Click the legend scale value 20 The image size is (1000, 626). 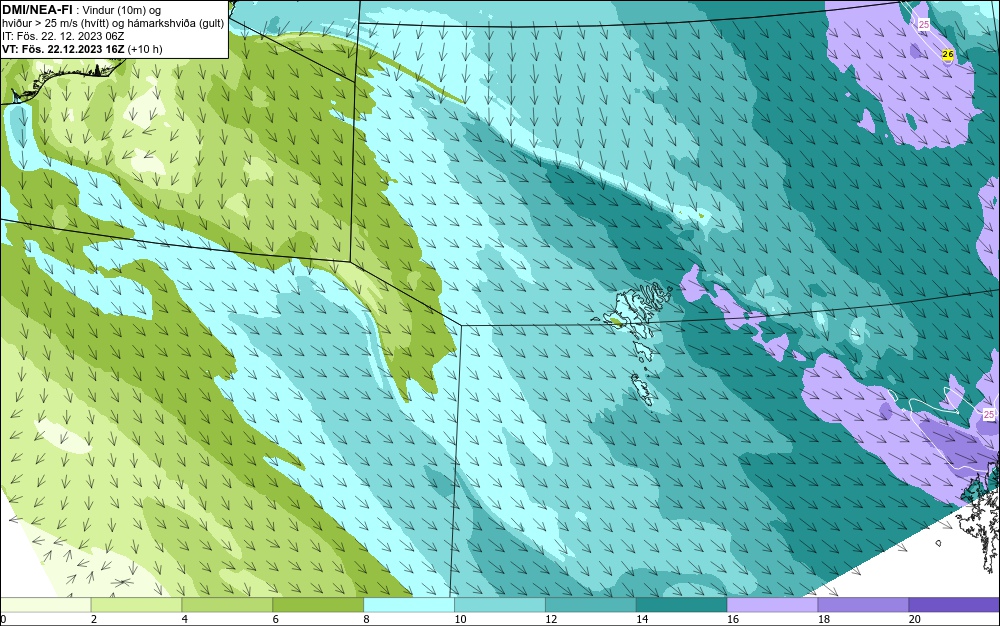(x=915, y=619)
